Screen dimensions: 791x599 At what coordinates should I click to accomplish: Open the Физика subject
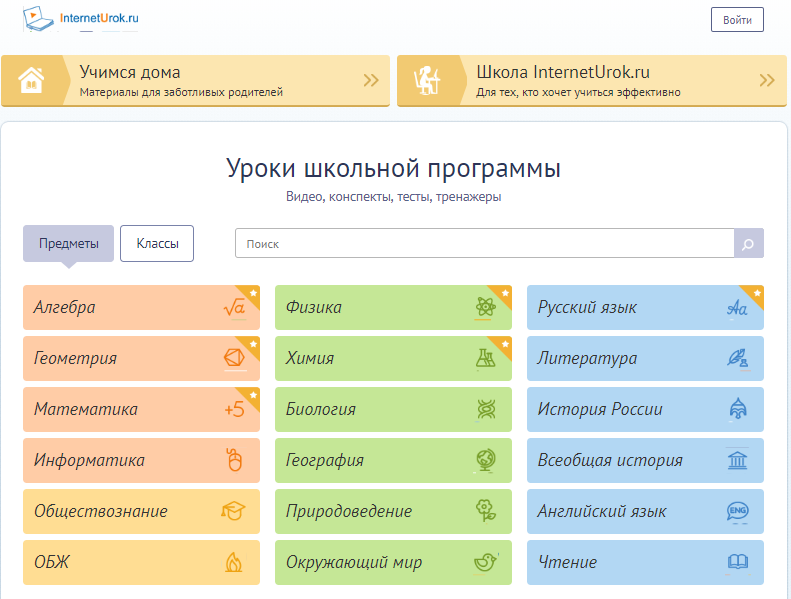coord(393,307)
